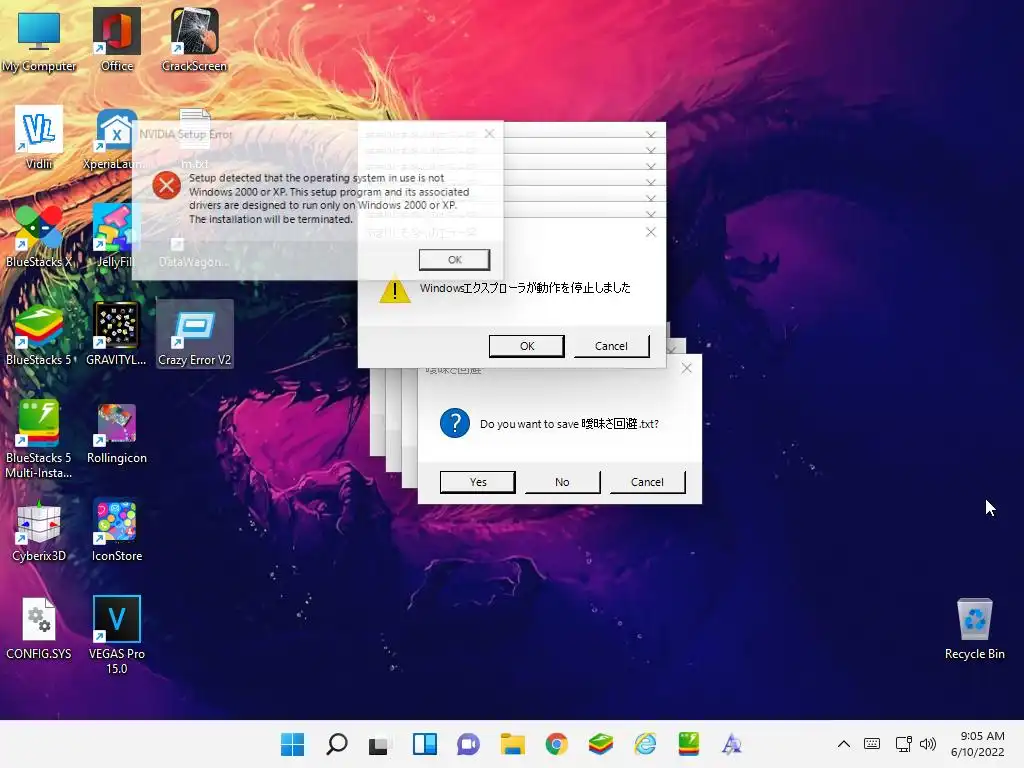This screenshot has height=768, width=1024.
Task: Click Cancel in Windows Explorer warning dialog
Action: coord(611,346)
